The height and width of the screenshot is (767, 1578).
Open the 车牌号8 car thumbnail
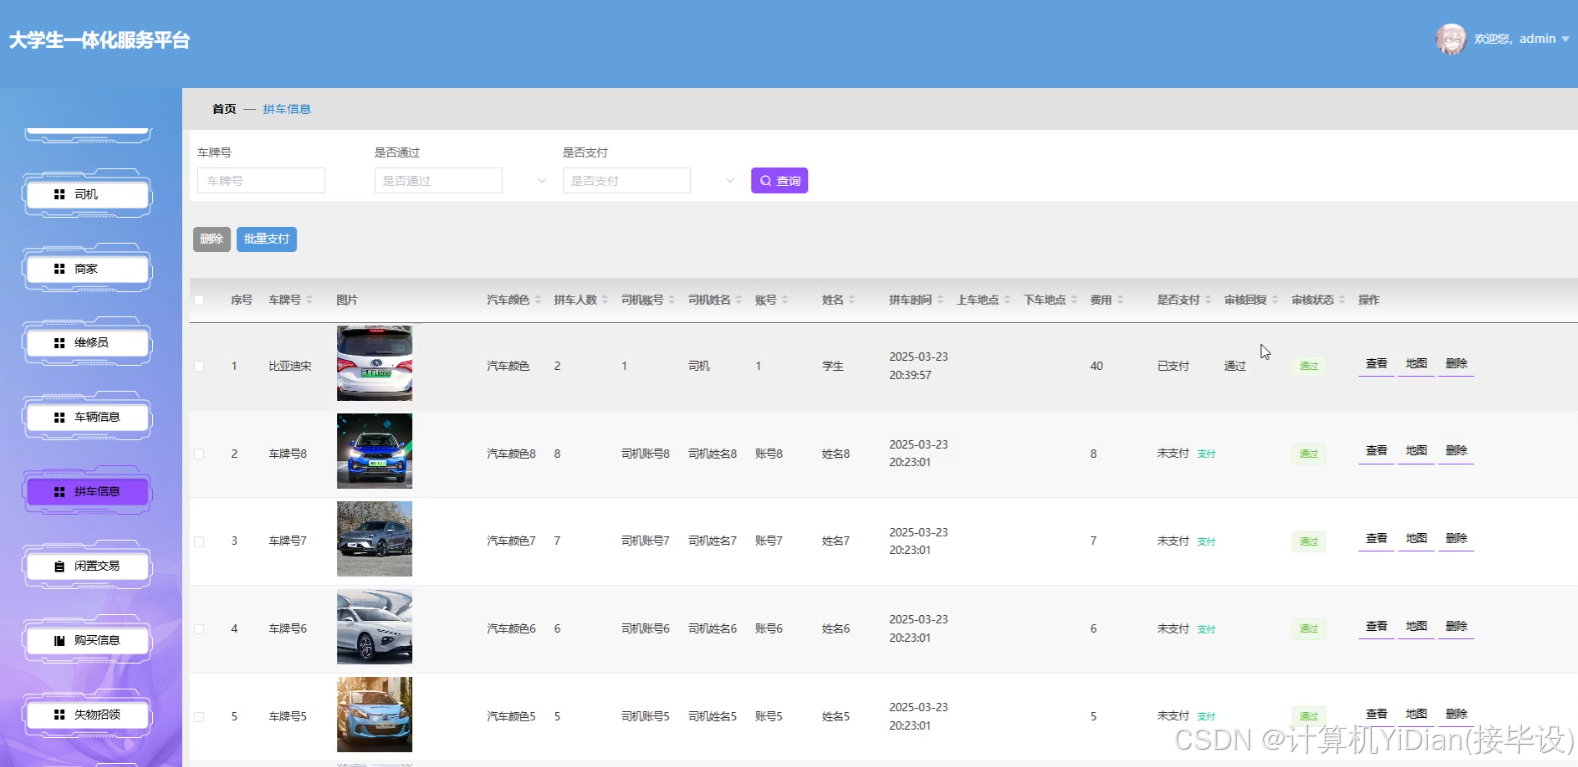(x=374, y=451)
